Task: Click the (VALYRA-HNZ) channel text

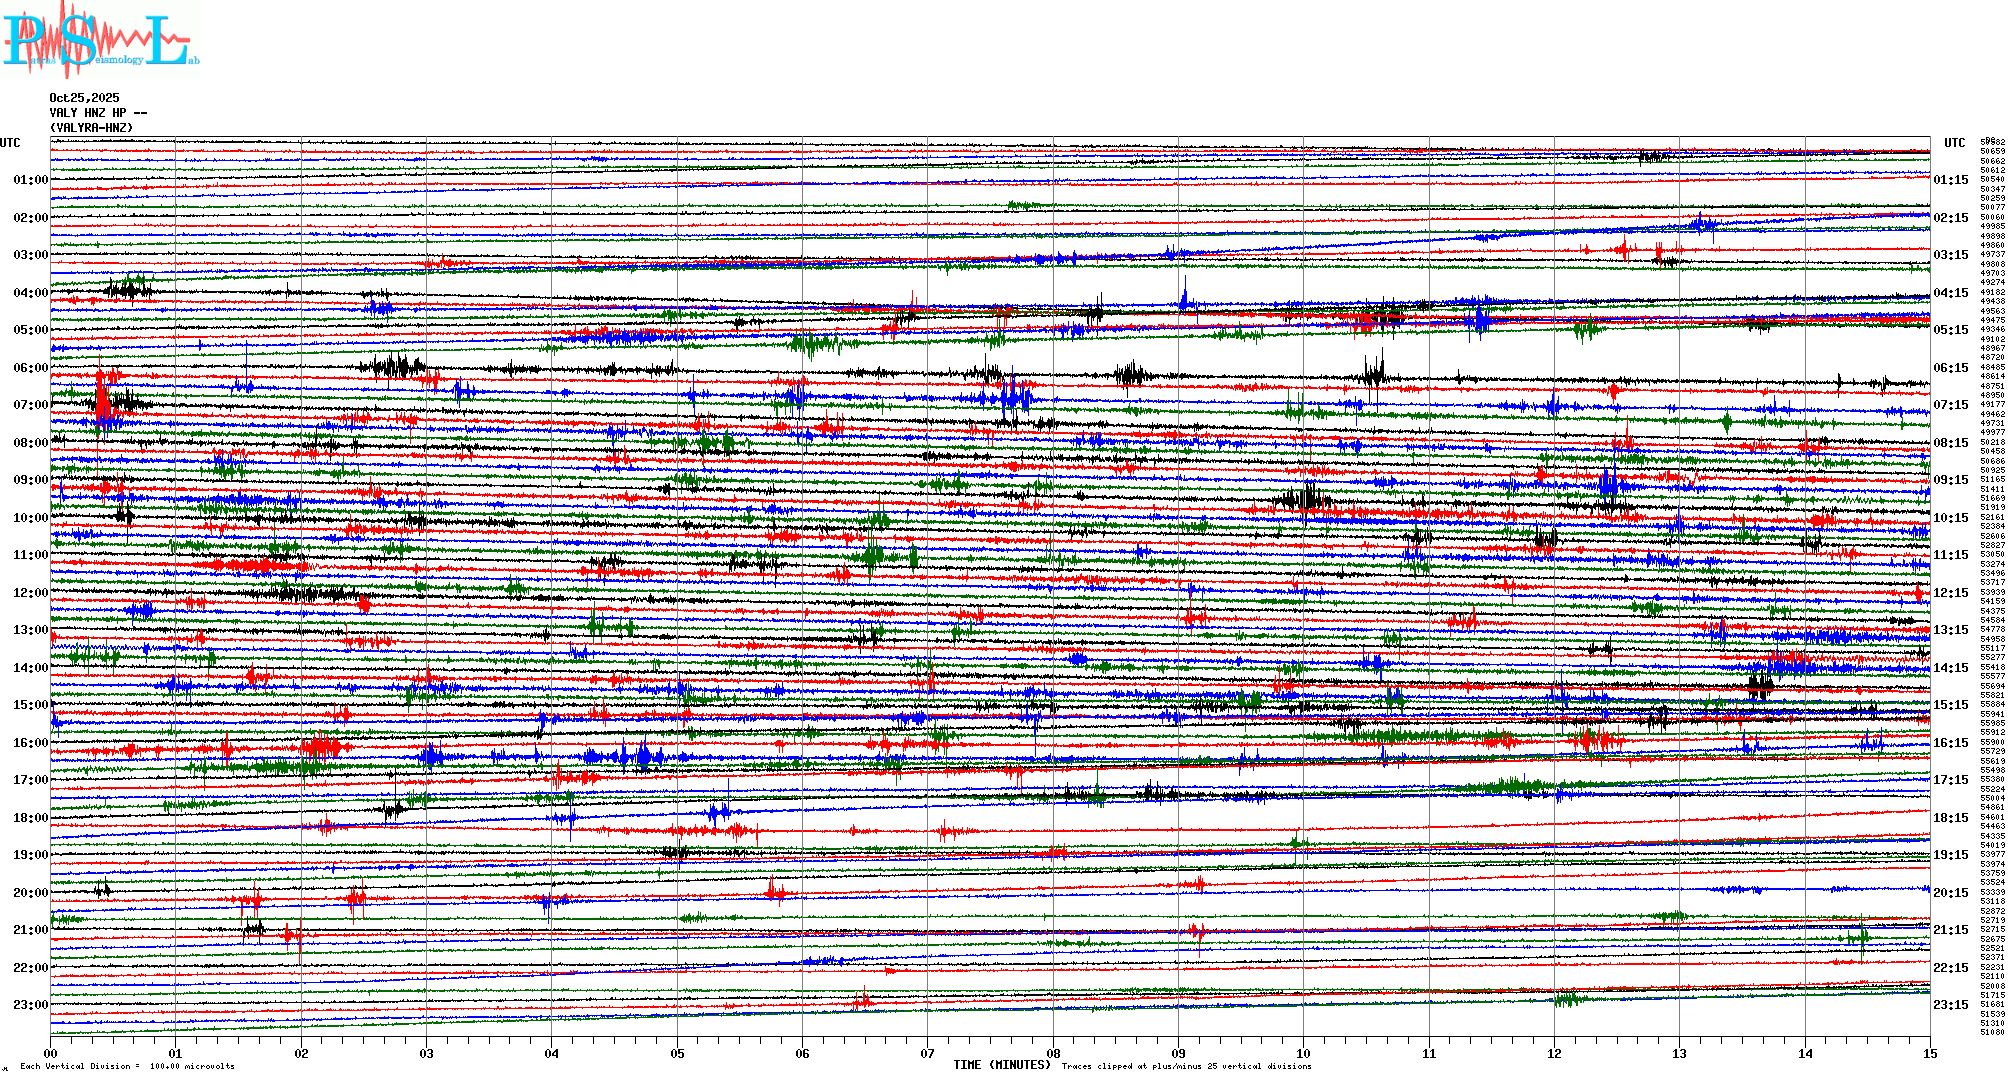Action: (x=91, y=128)
